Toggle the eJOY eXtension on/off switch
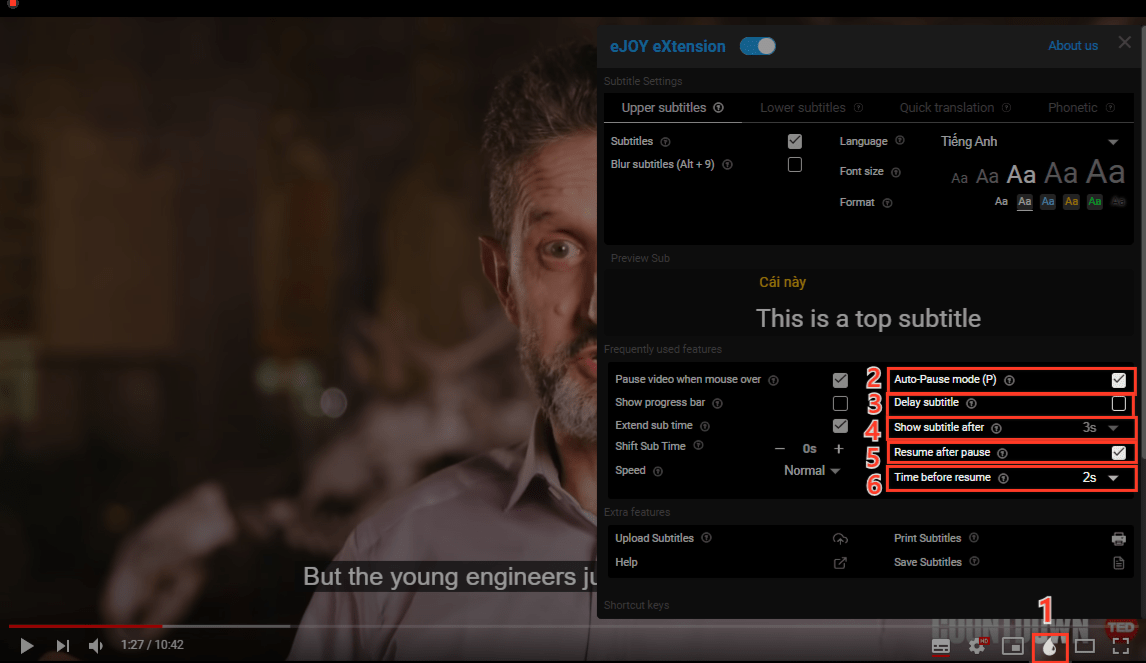This screenshot has width=1146, height=663. (x=757, y=46)
